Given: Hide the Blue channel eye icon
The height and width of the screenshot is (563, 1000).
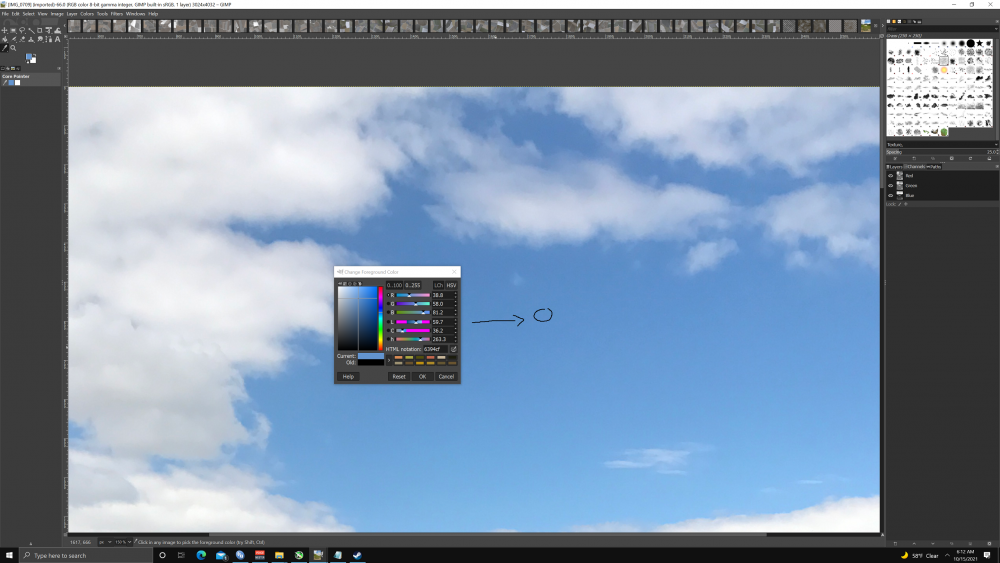Looking at the screenshot, I should tap(890, 195).
